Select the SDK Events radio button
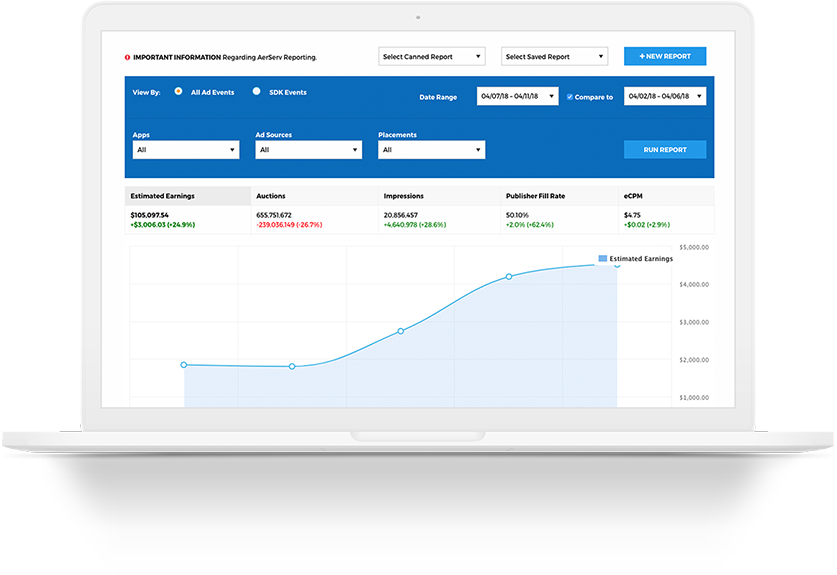This screenshot has width=837, height=575. pos(257,91)
